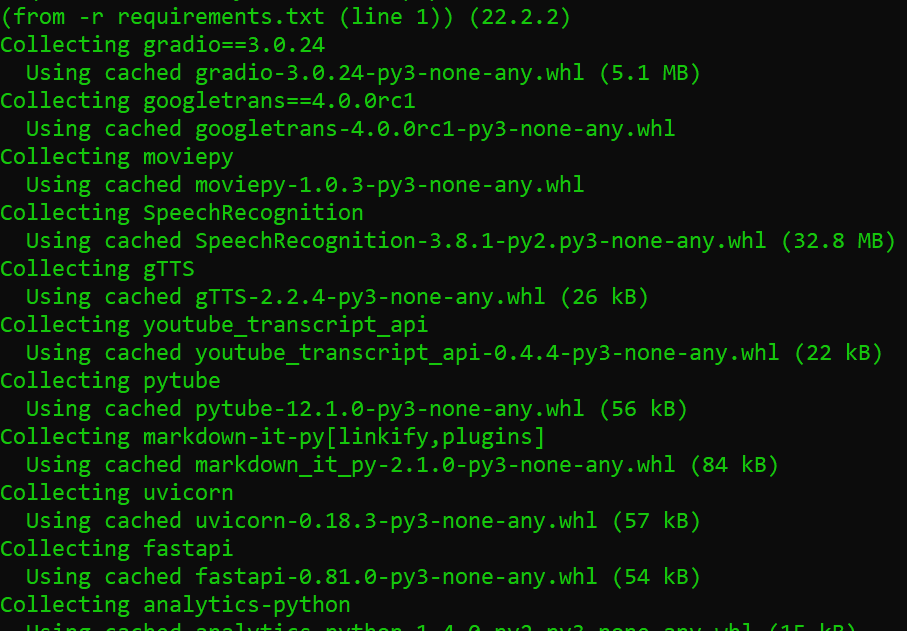Click the 'Collecting gradio==3.0.24' line

coord(163,45)
